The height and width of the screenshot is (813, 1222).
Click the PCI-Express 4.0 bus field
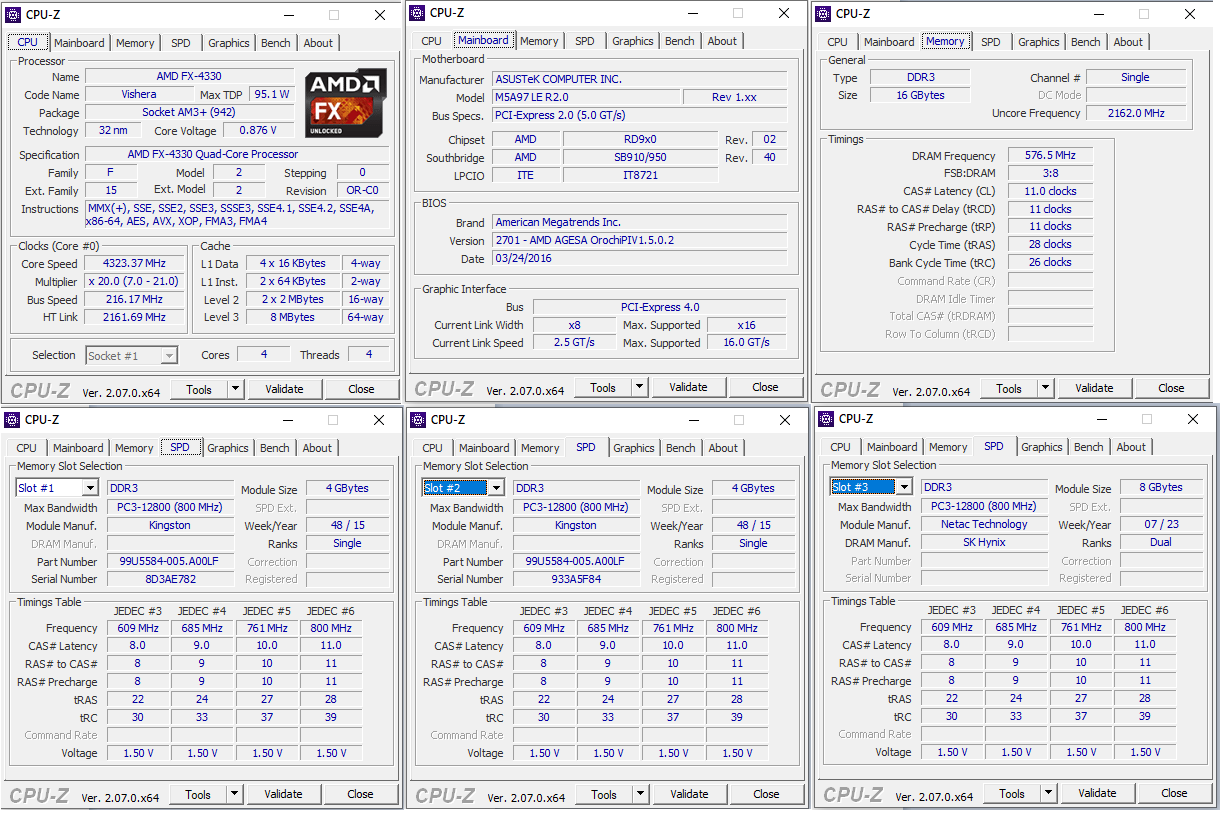point(660,308)
